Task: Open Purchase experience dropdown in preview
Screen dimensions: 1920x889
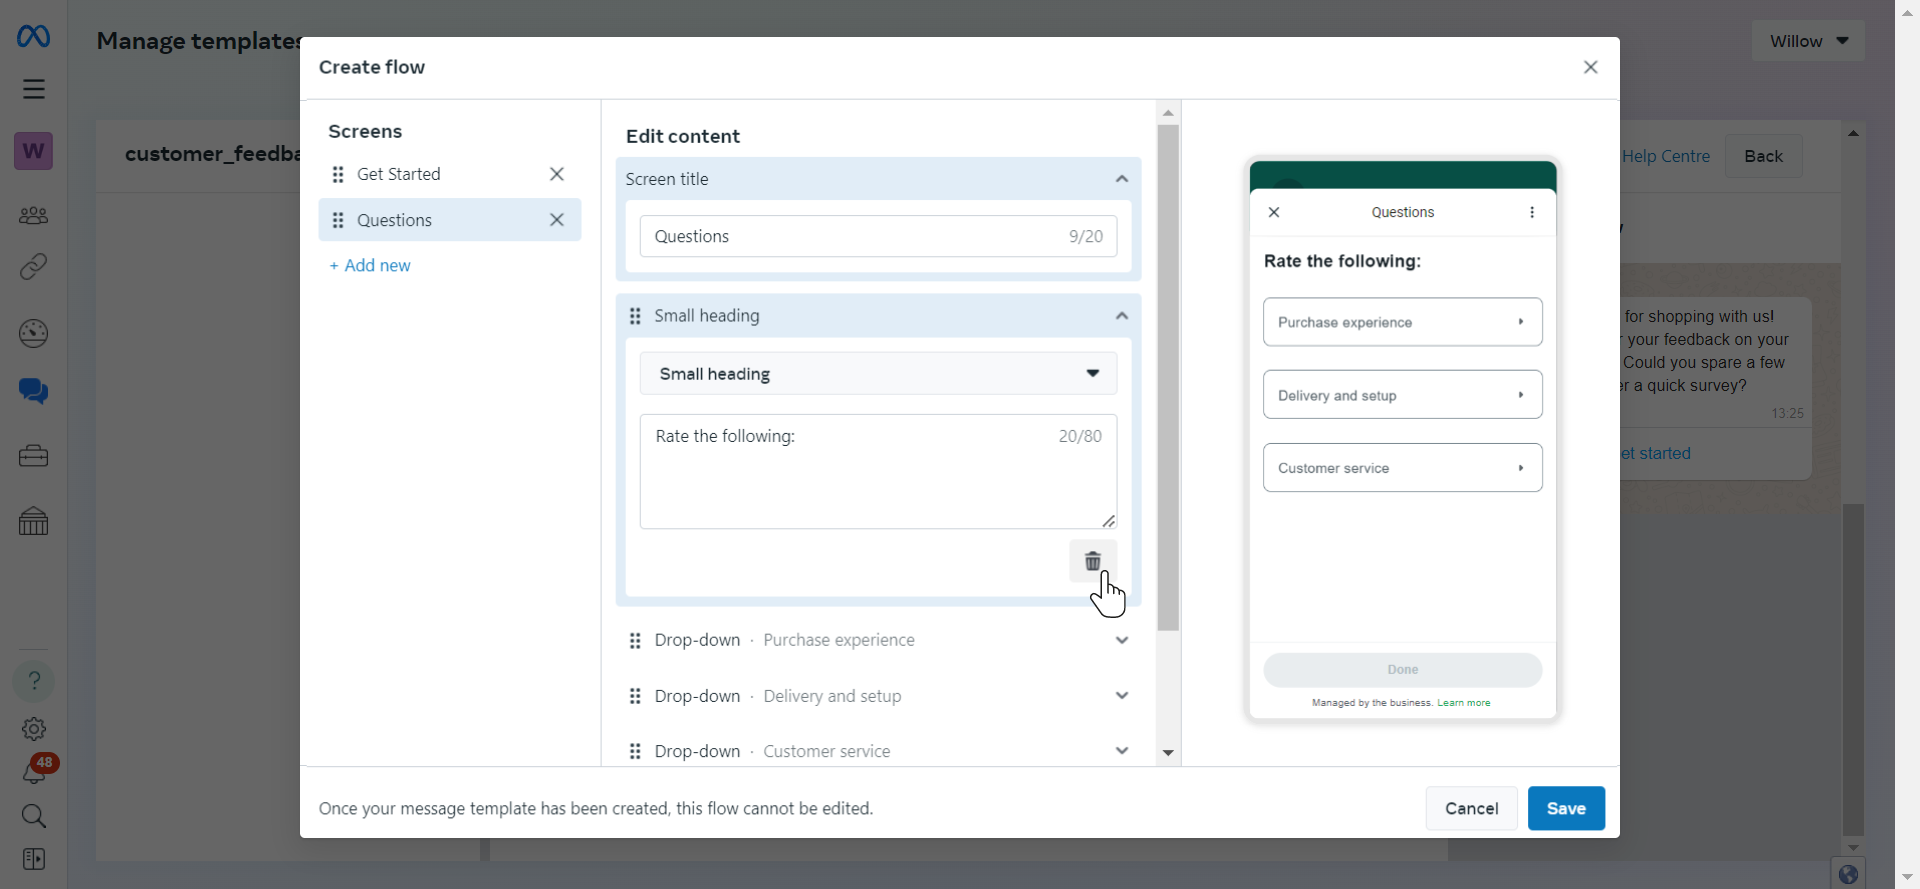Action: (x=1402, y=322)
